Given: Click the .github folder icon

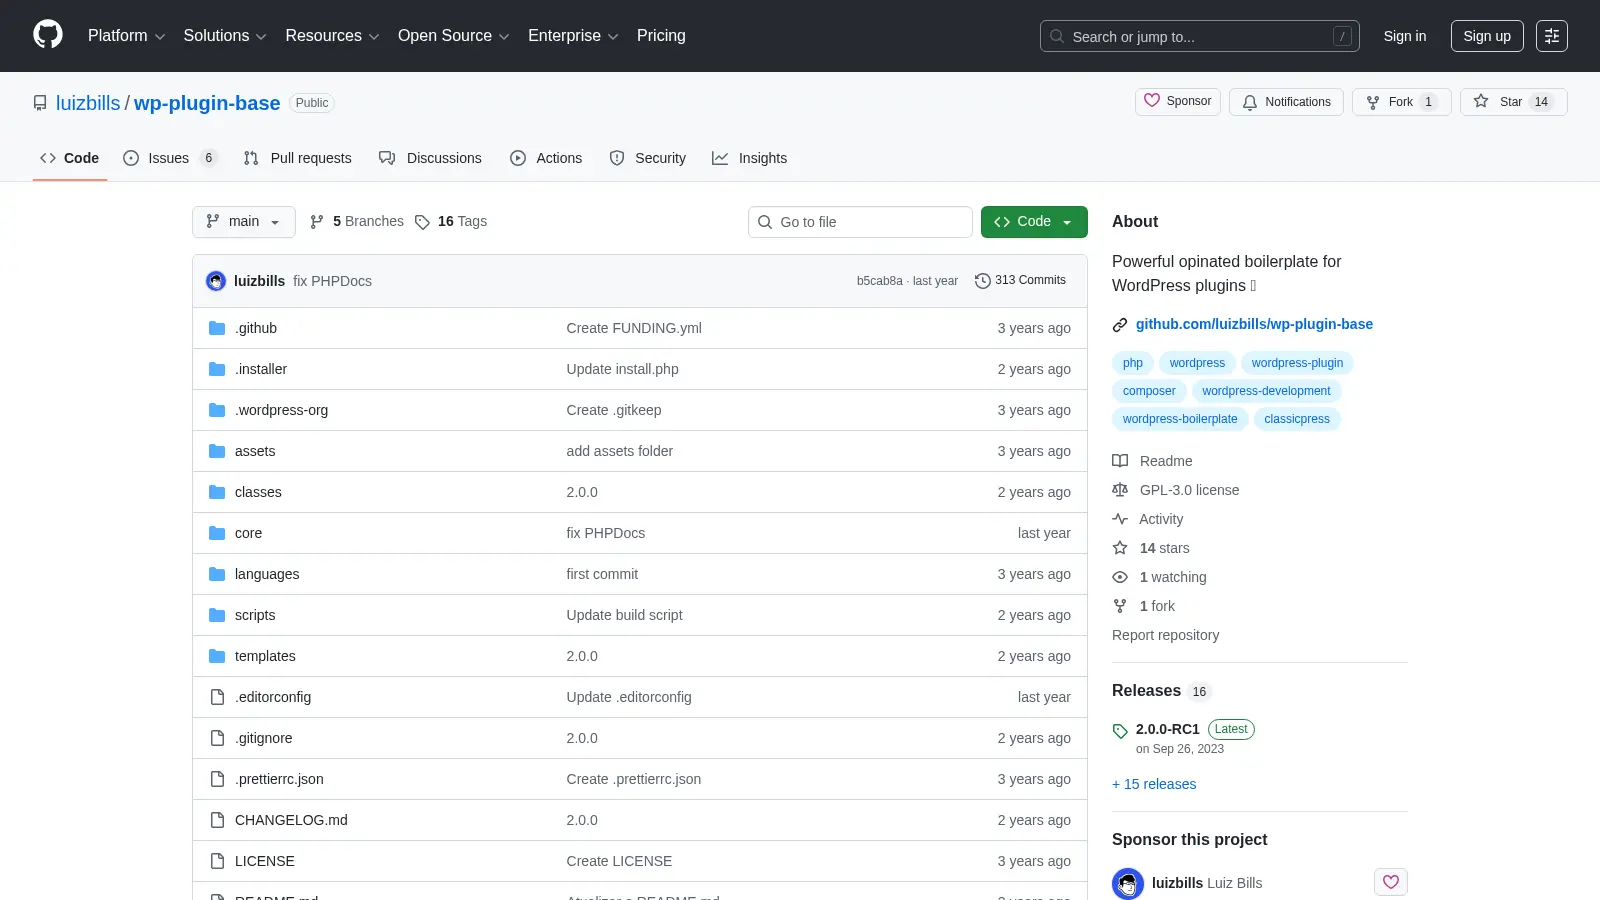Looking at the screenshot, I should click(x=217, y=328).
